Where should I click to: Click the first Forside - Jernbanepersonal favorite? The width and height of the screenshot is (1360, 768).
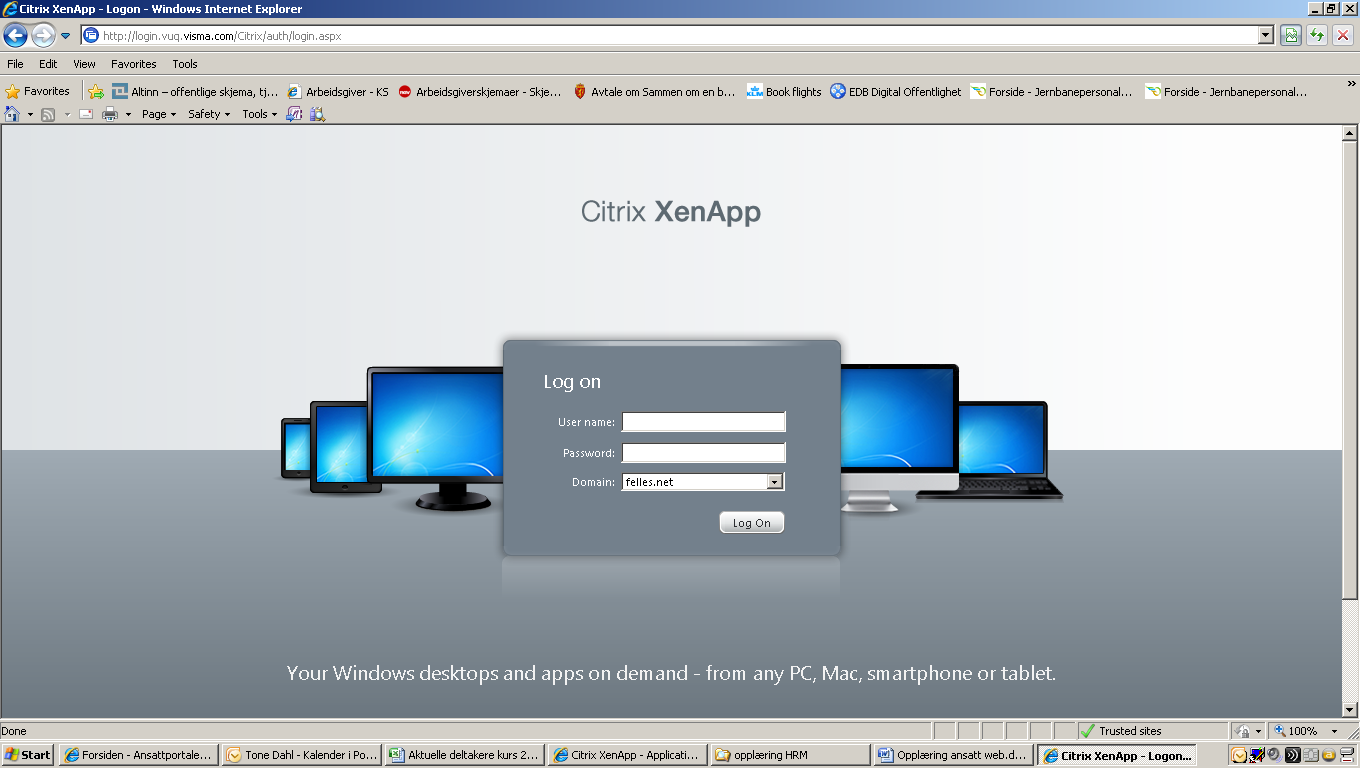click(x=1052, y=91)
